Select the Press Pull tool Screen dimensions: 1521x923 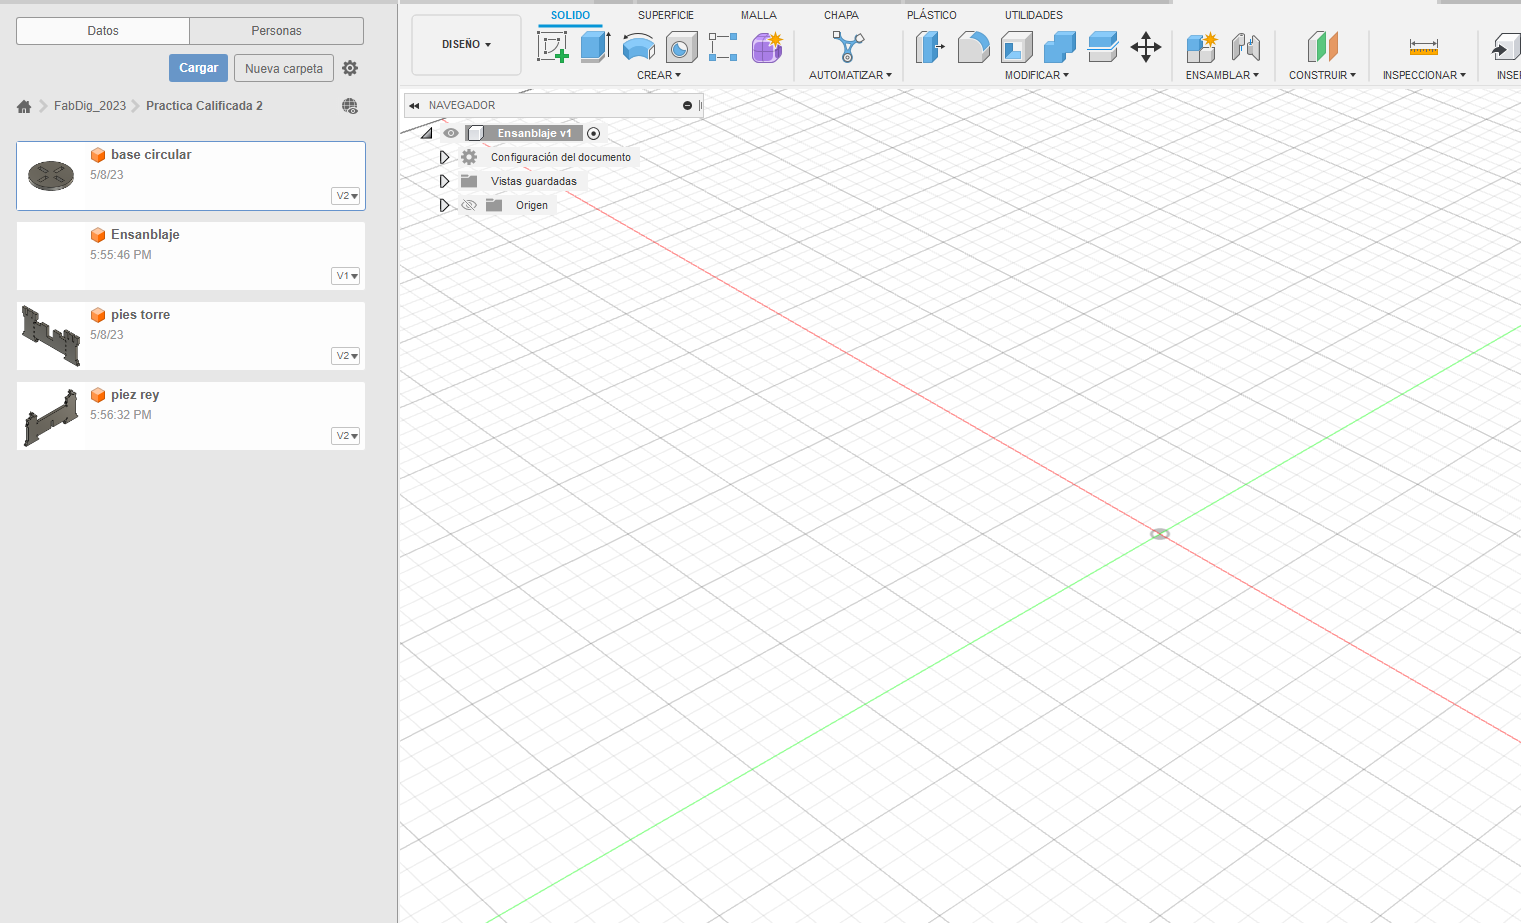(930, 46)
